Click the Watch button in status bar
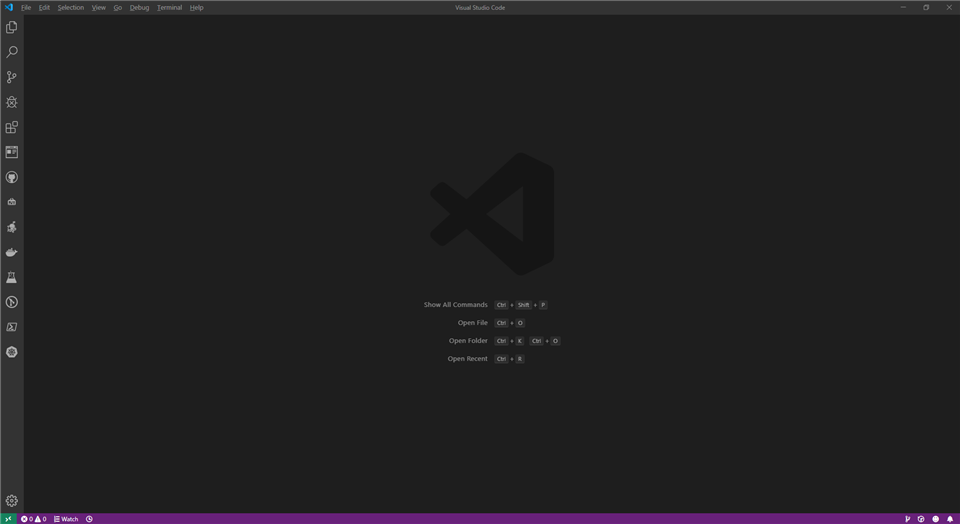 click(x=66, y=519)
